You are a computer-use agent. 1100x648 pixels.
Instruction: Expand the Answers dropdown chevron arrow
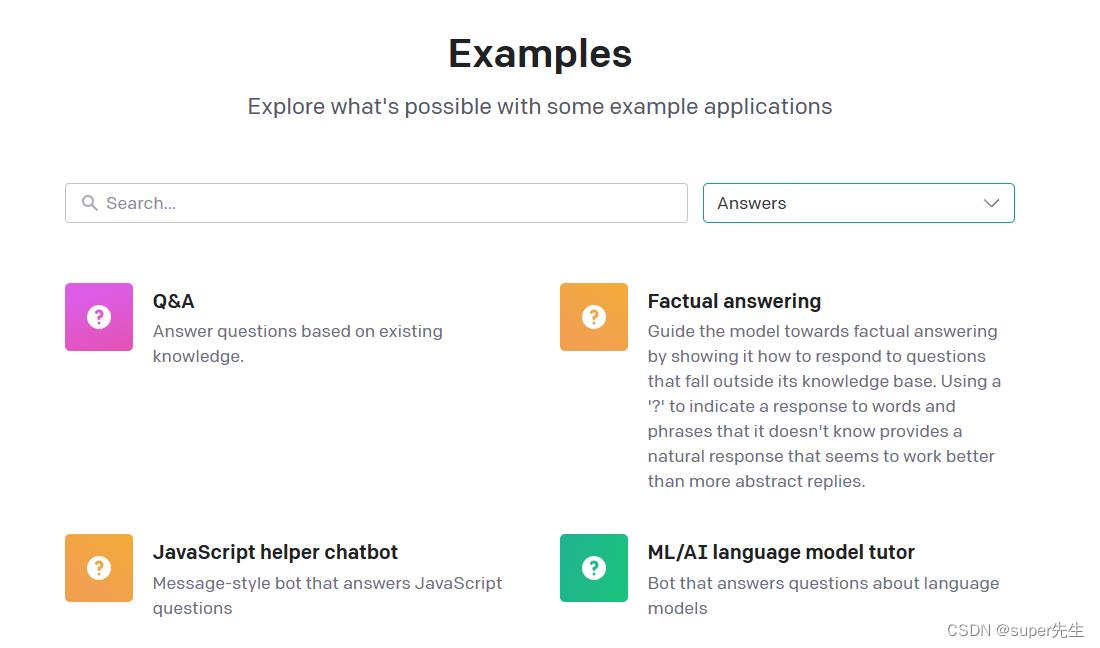point(991,203)
